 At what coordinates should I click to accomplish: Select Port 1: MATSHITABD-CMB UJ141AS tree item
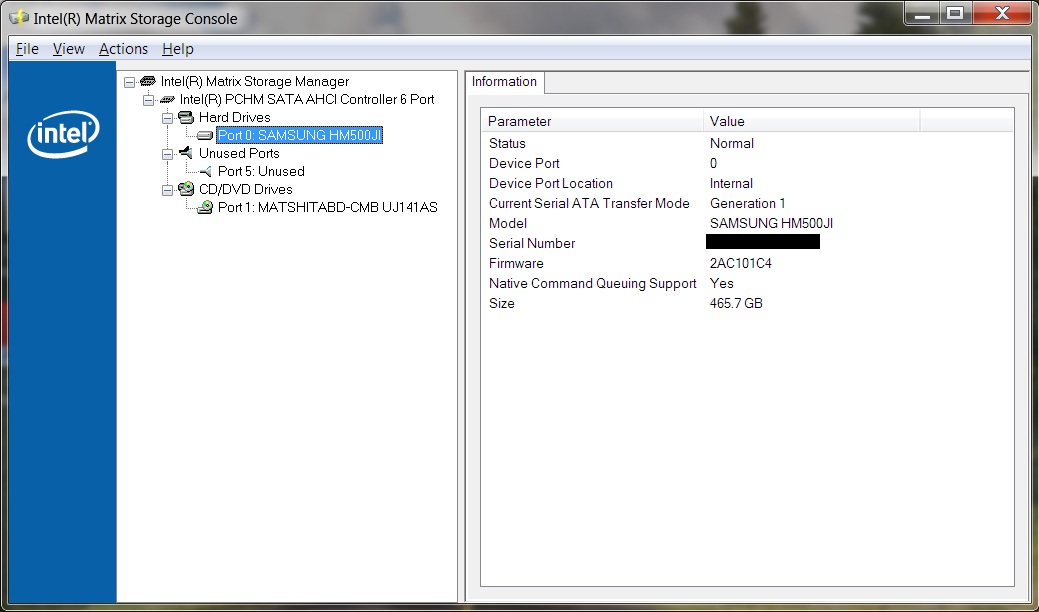[328, 207]
